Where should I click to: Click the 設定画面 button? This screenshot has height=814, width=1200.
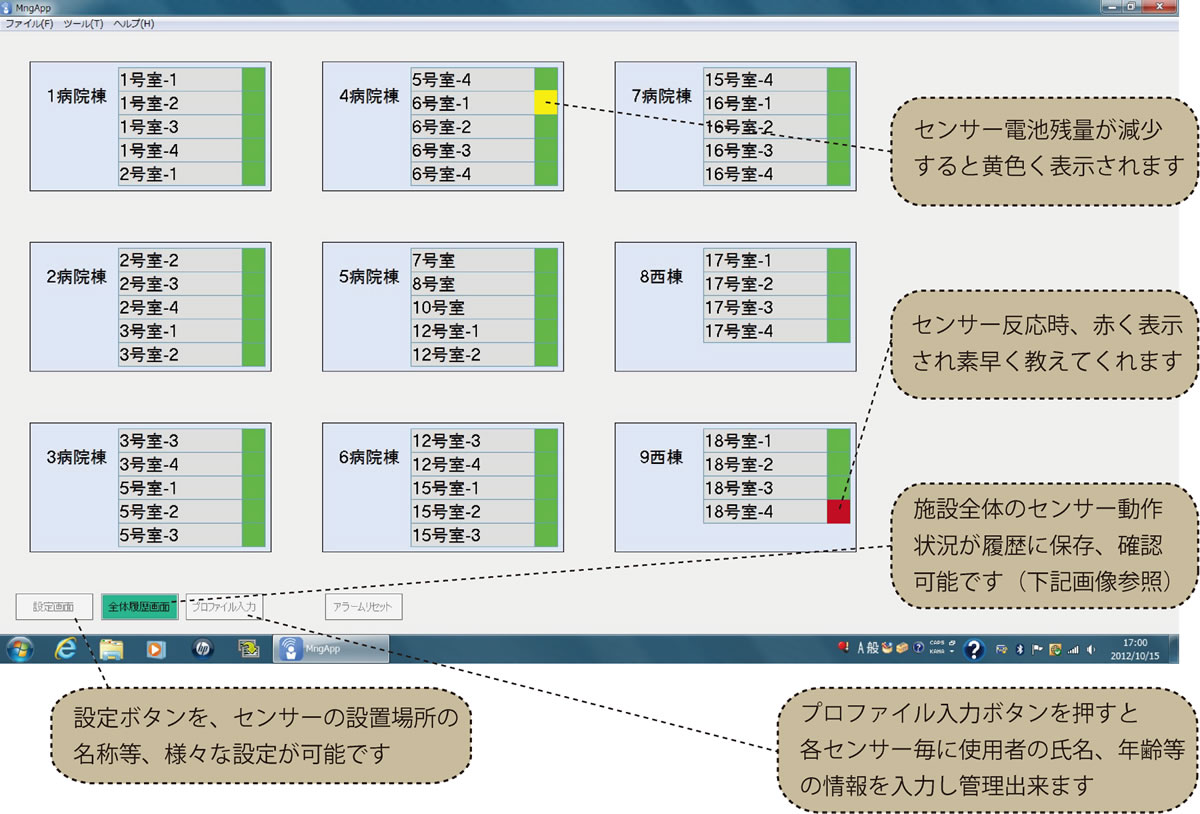coord(54,607)
